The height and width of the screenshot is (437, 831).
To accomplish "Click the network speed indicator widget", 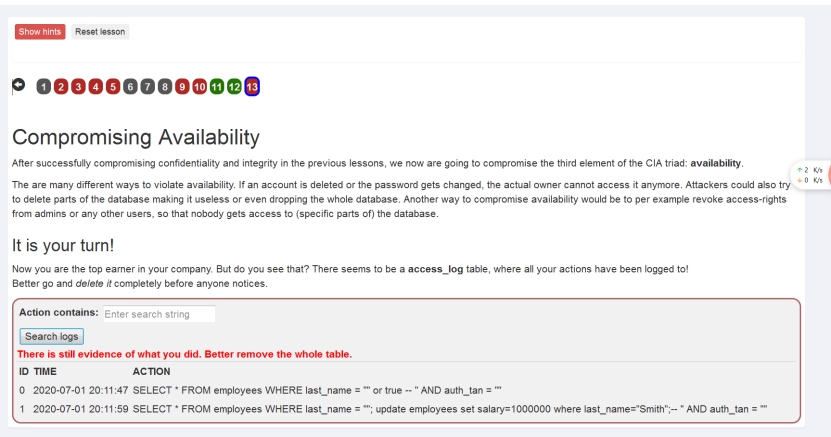I will [x=810, y=175].
